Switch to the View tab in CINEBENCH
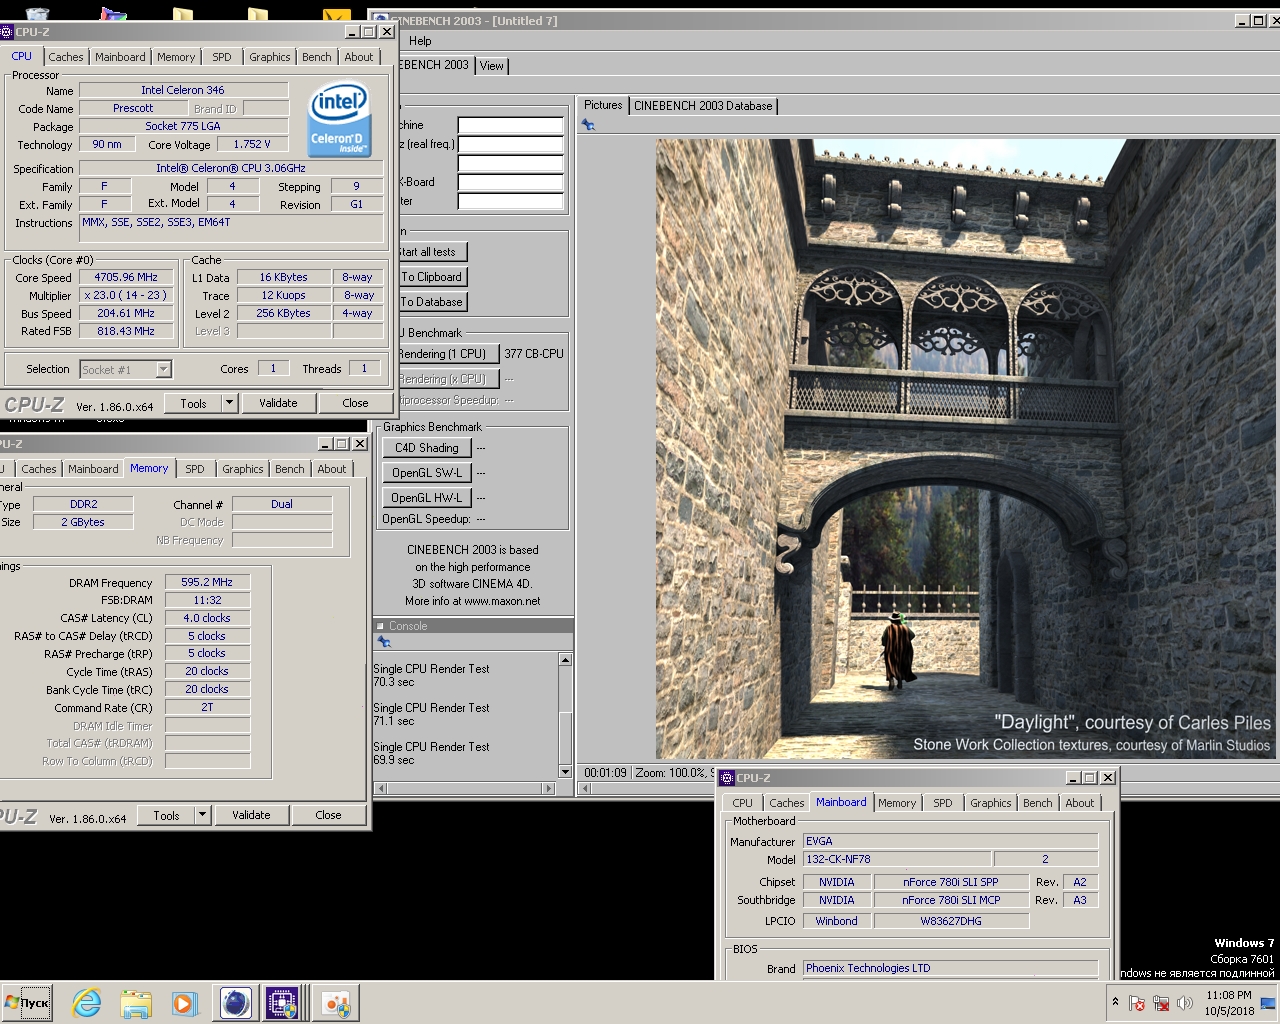This screenshot has width=1280, height=1024. (x=492, y=66)
